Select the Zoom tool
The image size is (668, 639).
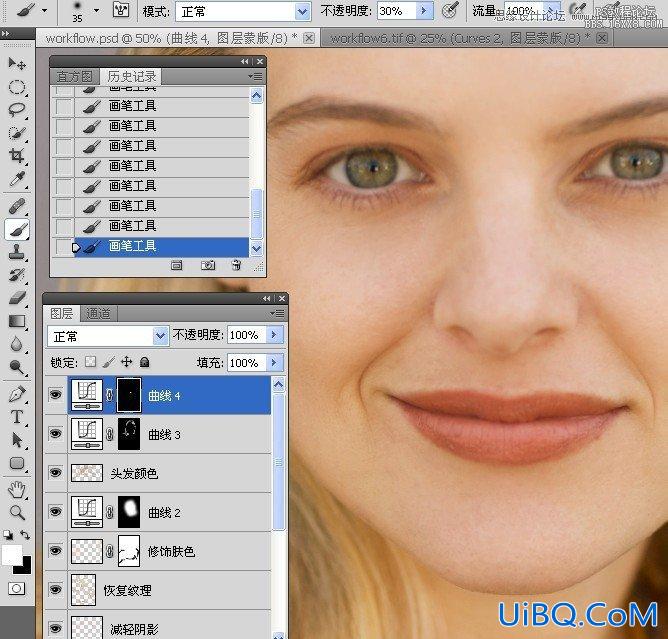(x=17, y=512)
